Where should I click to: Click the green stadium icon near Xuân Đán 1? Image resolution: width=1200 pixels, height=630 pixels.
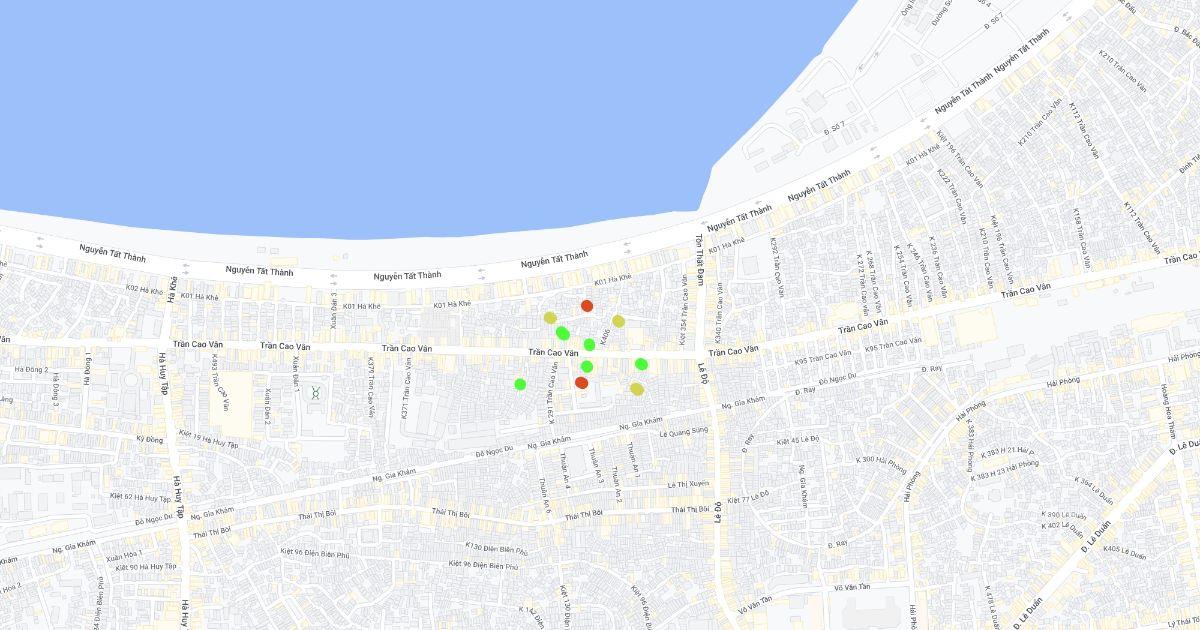click(316, 393)
